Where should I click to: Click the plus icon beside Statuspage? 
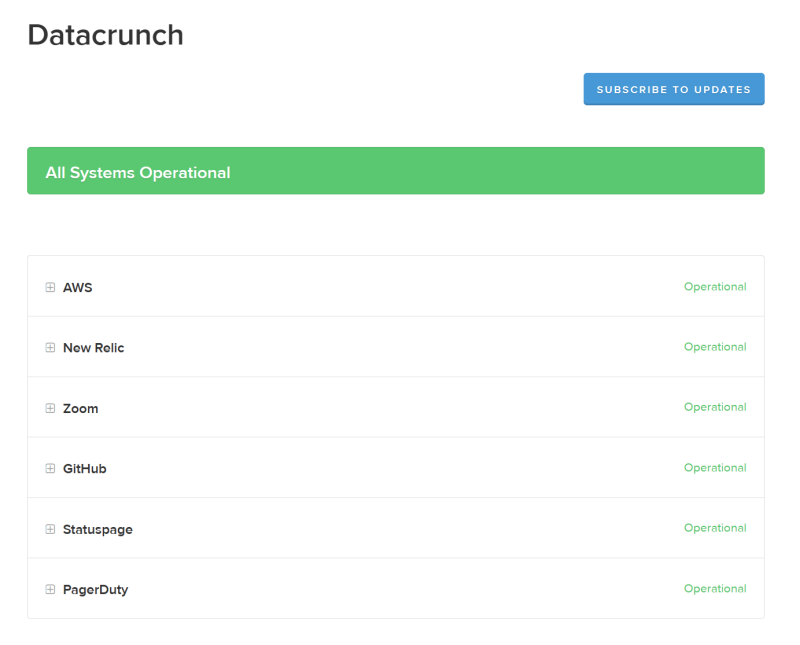50,529
